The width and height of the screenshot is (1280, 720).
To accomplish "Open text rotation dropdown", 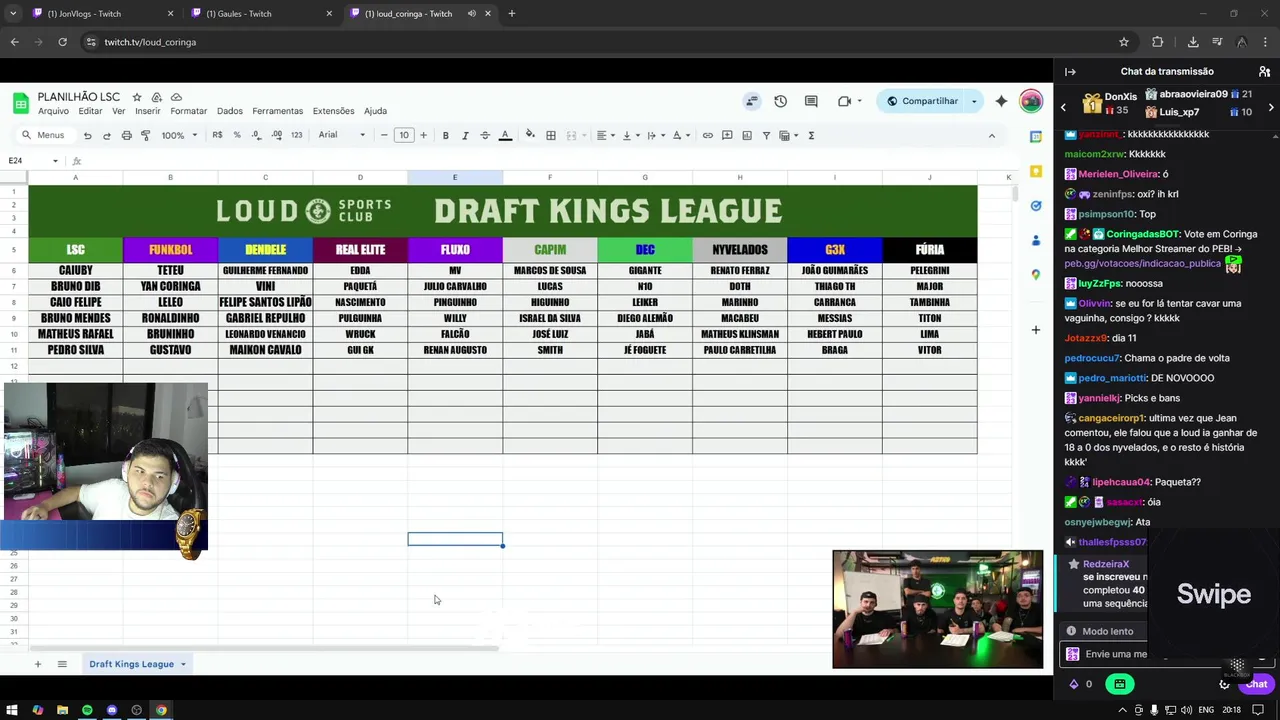I will tap(680, 135).
